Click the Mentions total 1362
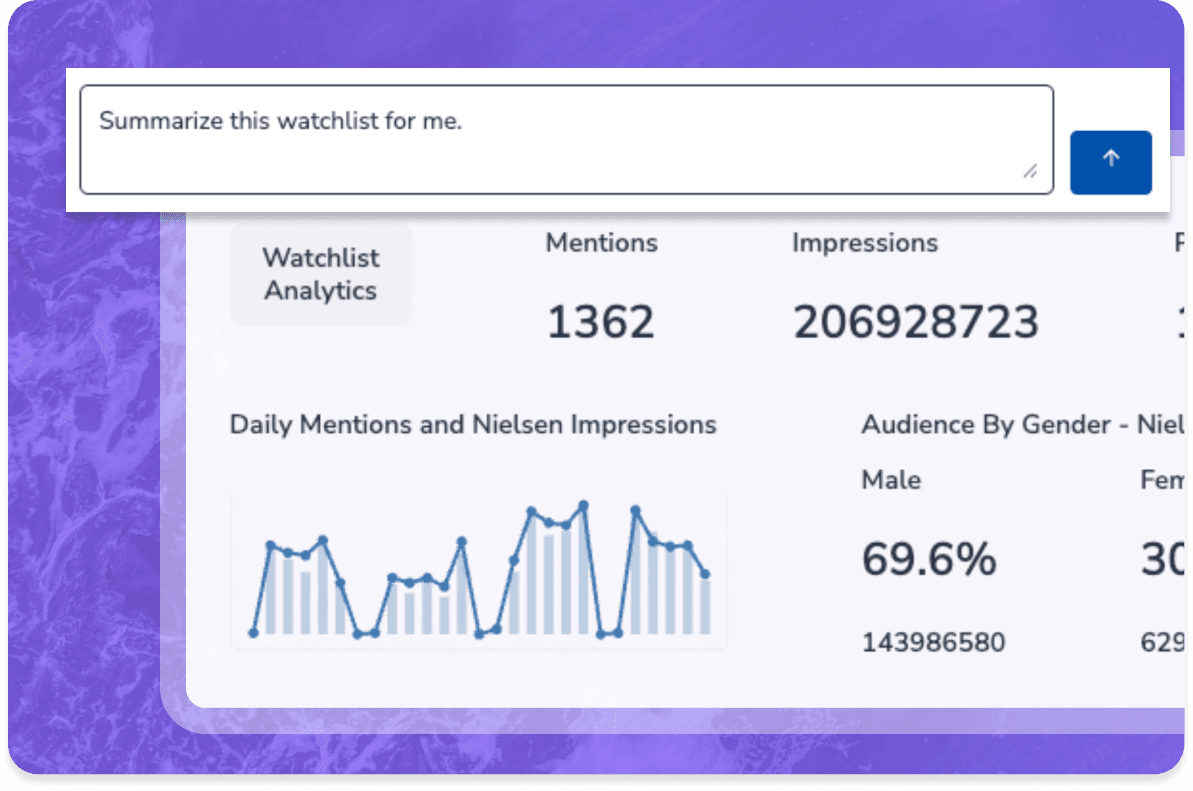 click(600, 321)
